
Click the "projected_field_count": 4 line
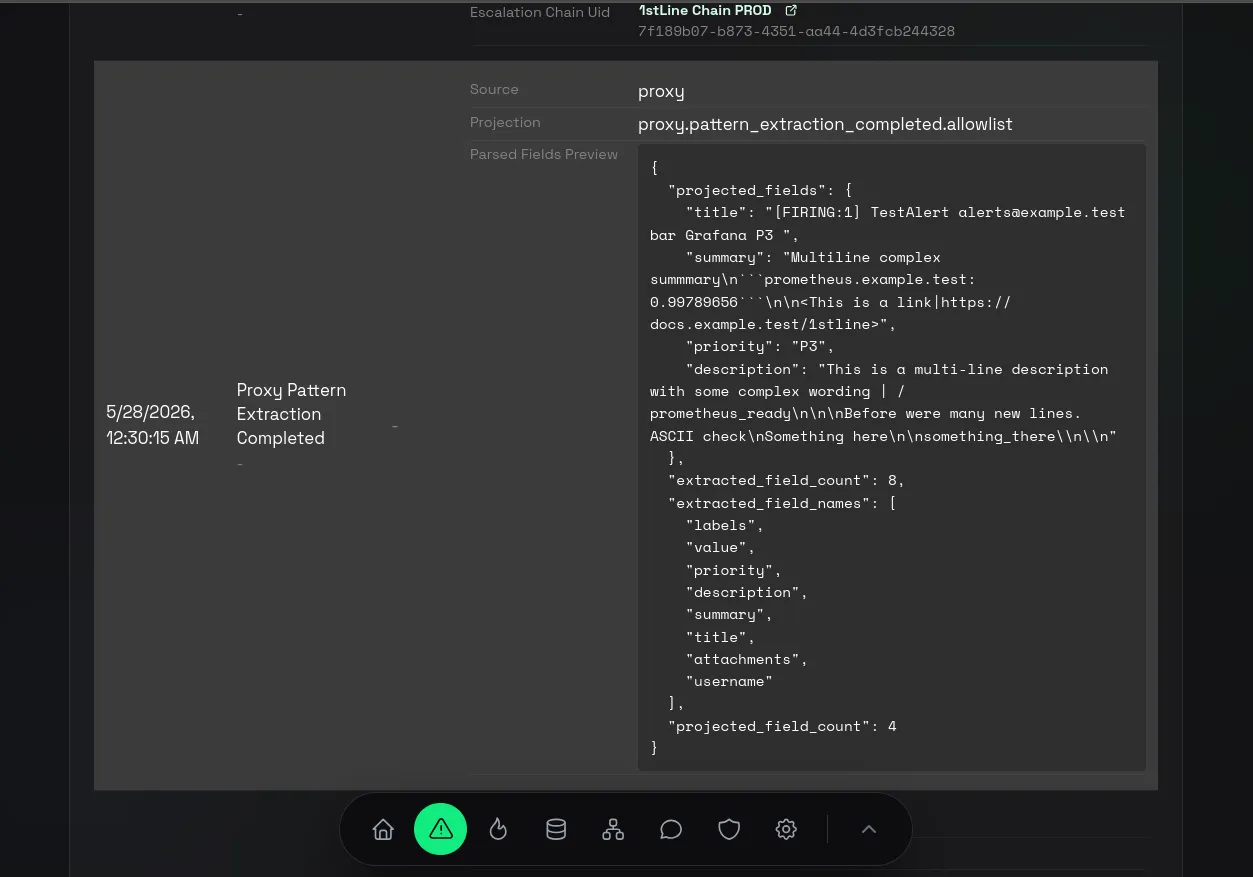point(782,727)
